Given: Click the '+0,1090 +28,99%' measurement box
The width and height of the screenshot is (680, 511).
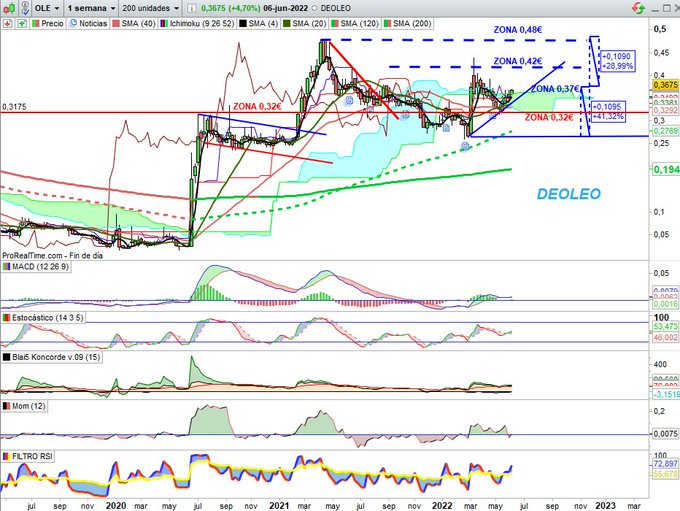Looking at the screenshot, I should (x=618, y=61).
